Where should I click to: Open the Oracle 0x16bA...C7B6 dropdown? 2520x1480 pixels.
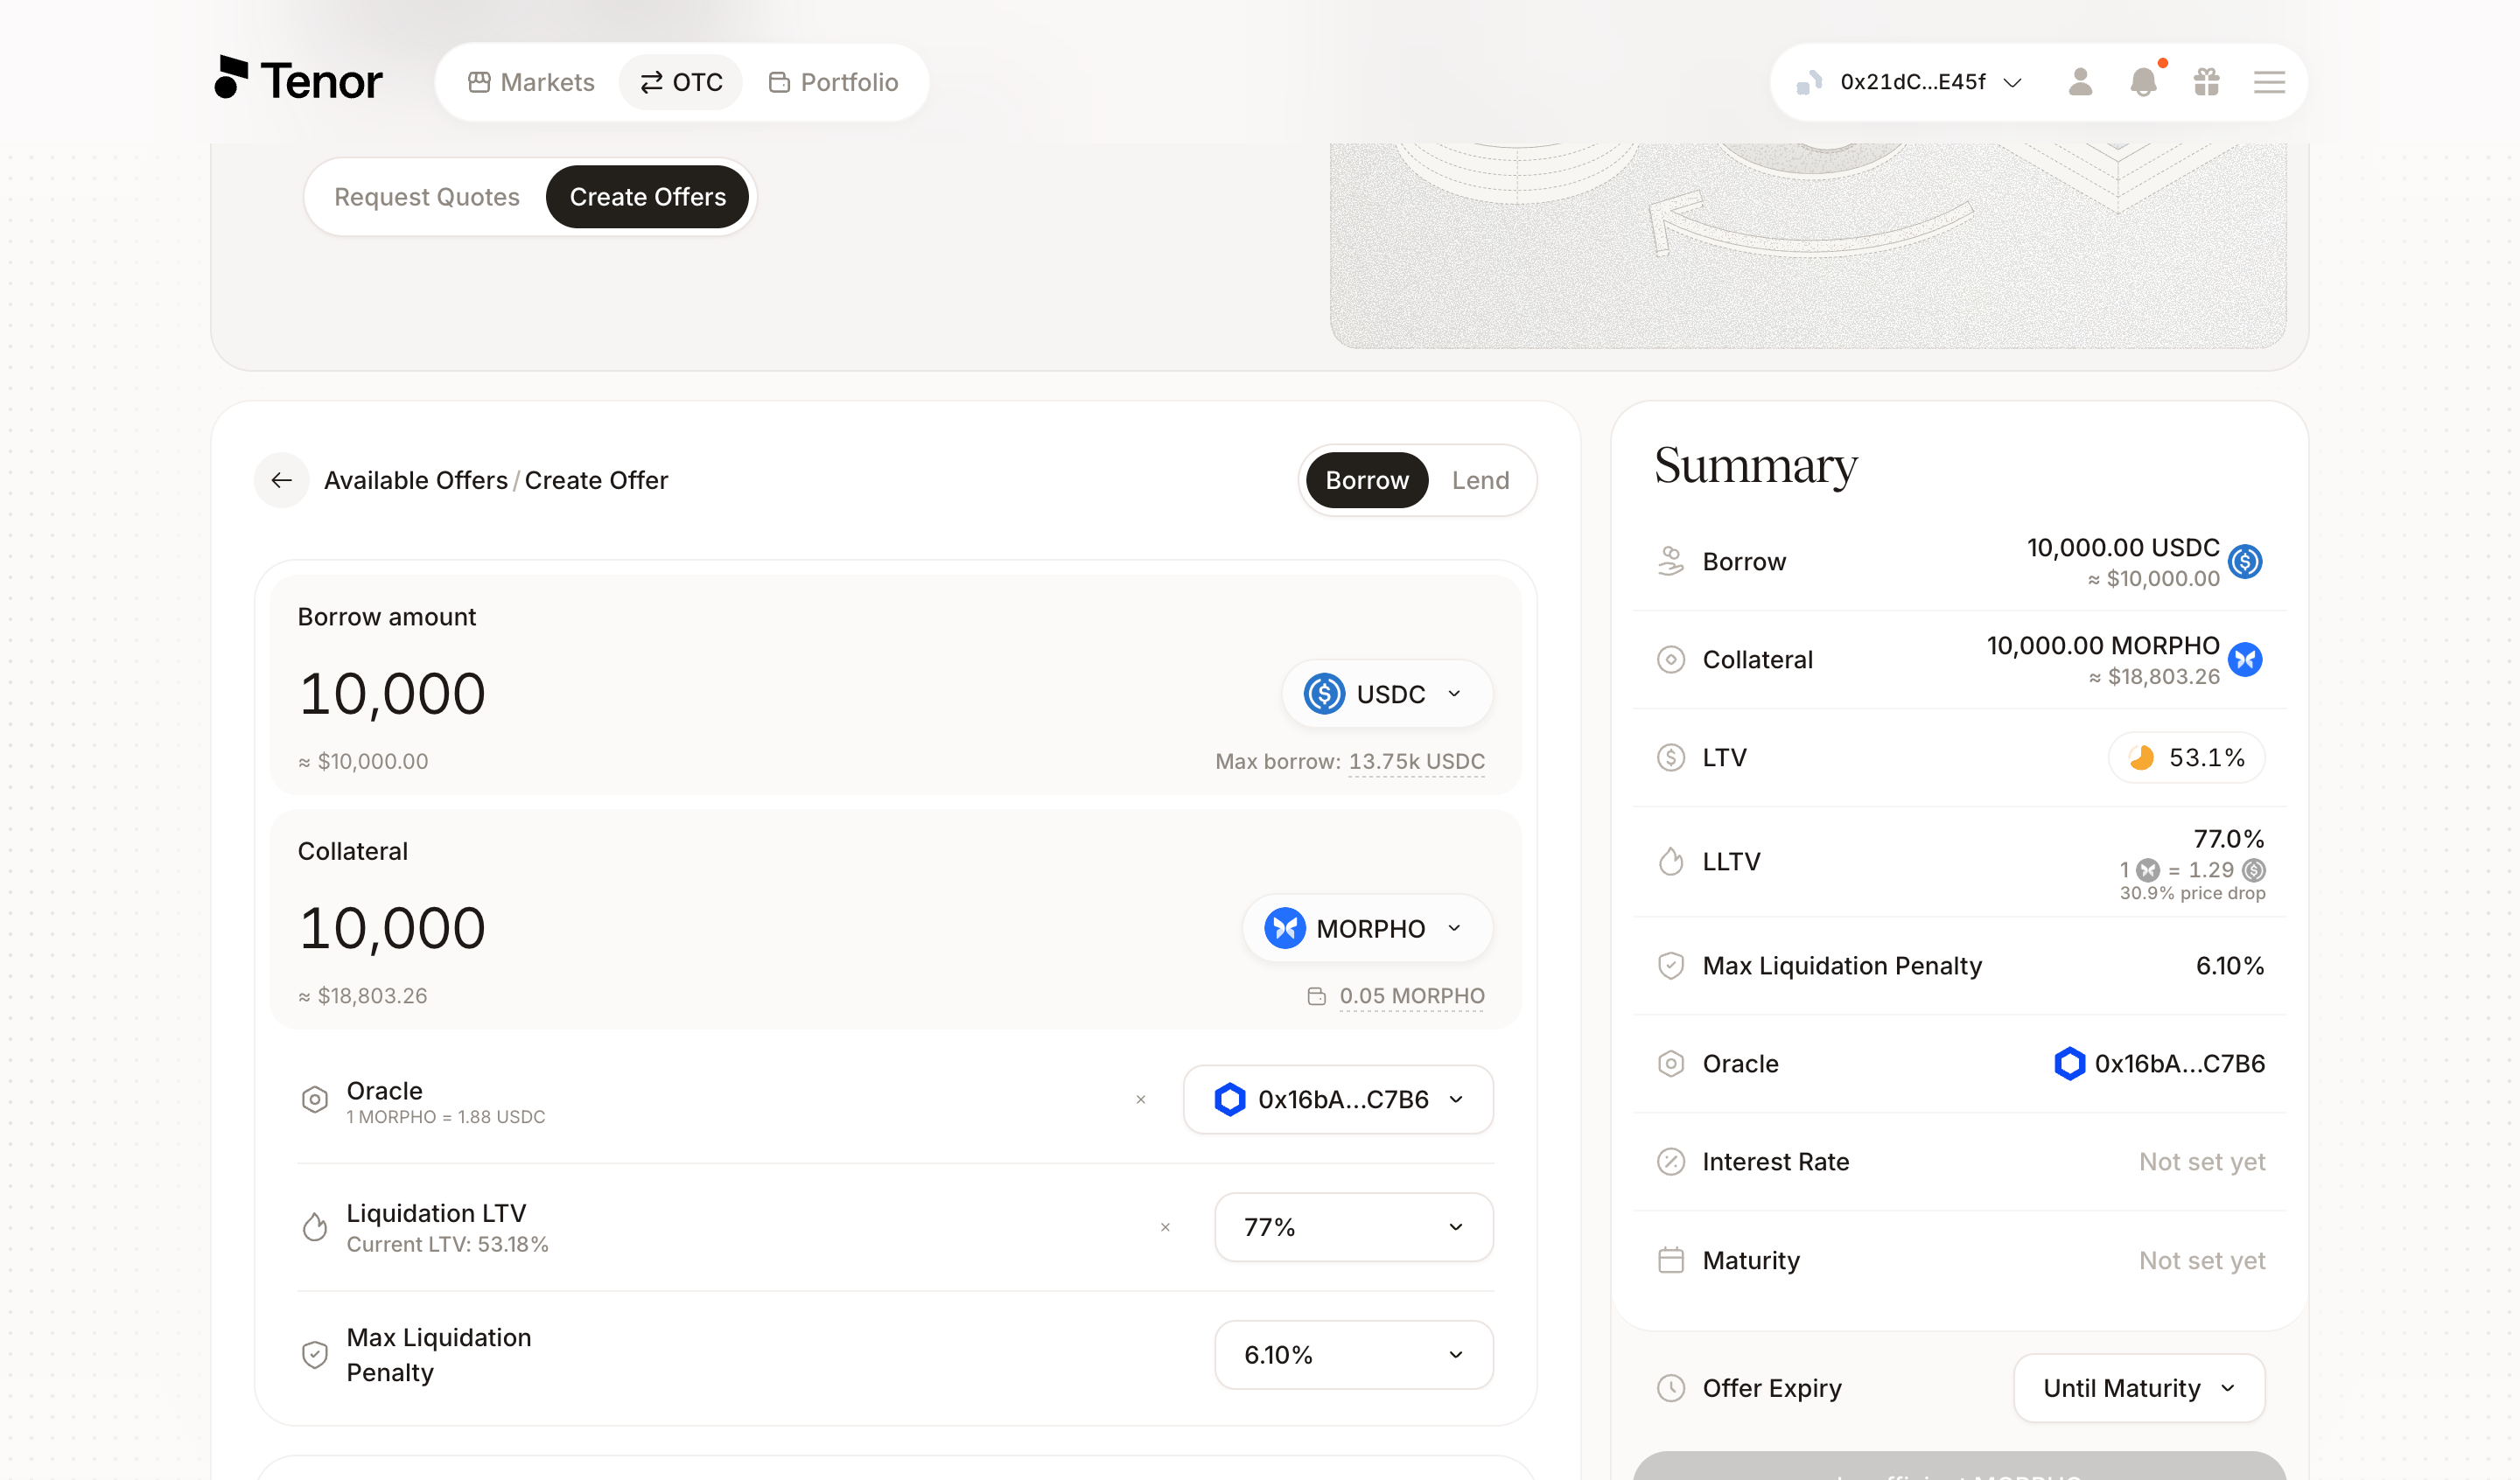click(x=1338, y=1099)
